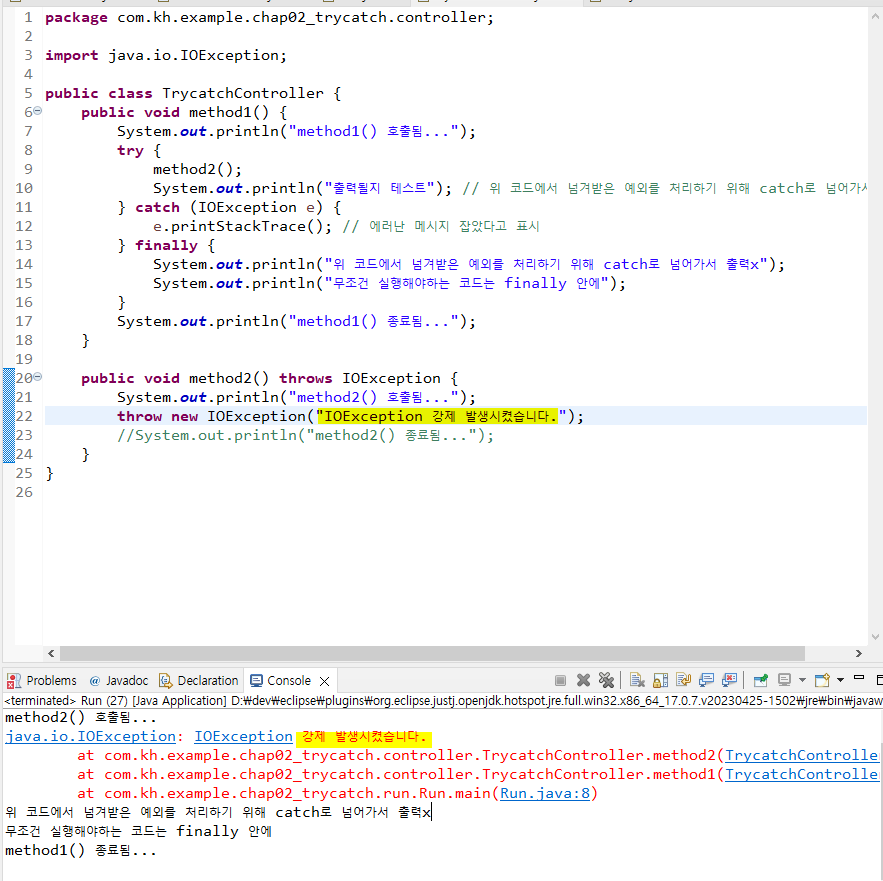Close the Console tab with X
The width and height of the screenshot is (883, 881).
click(x=324, y=681)
